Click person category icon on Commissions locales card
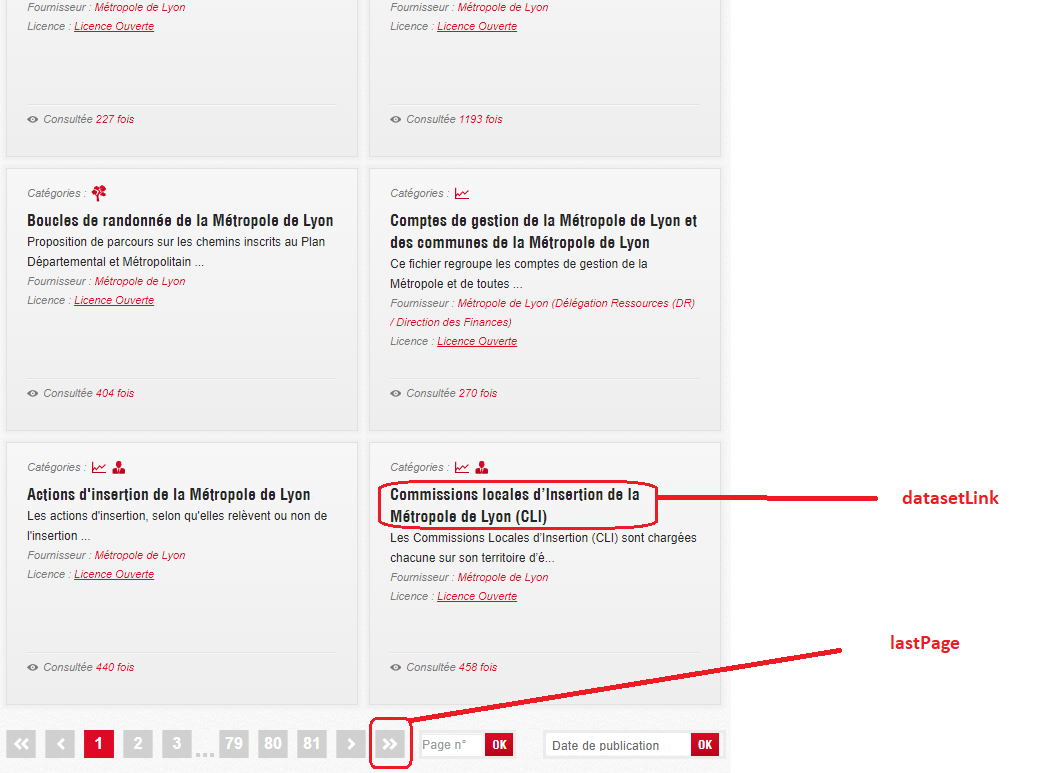The width and height of the screenshot is (1044, 773). 482,467
